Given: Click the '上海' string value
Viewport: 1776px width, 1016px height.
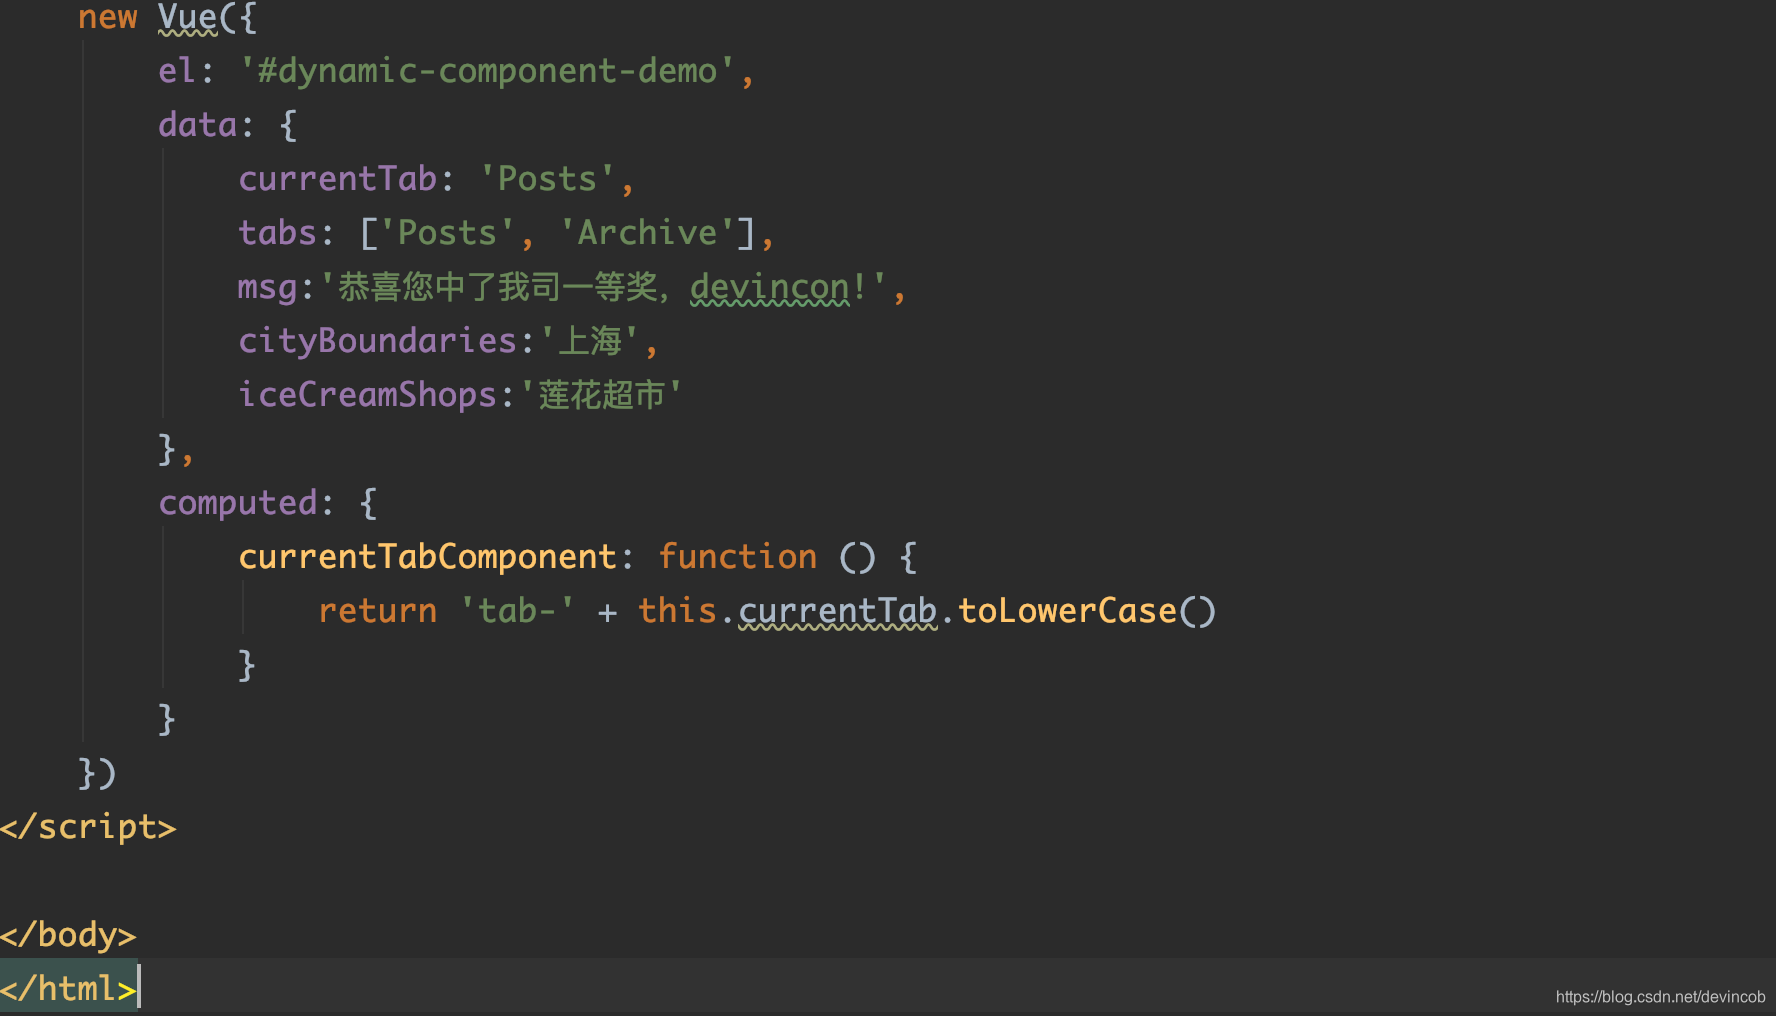Looking at the screenshot, I should tap(590, 341).
